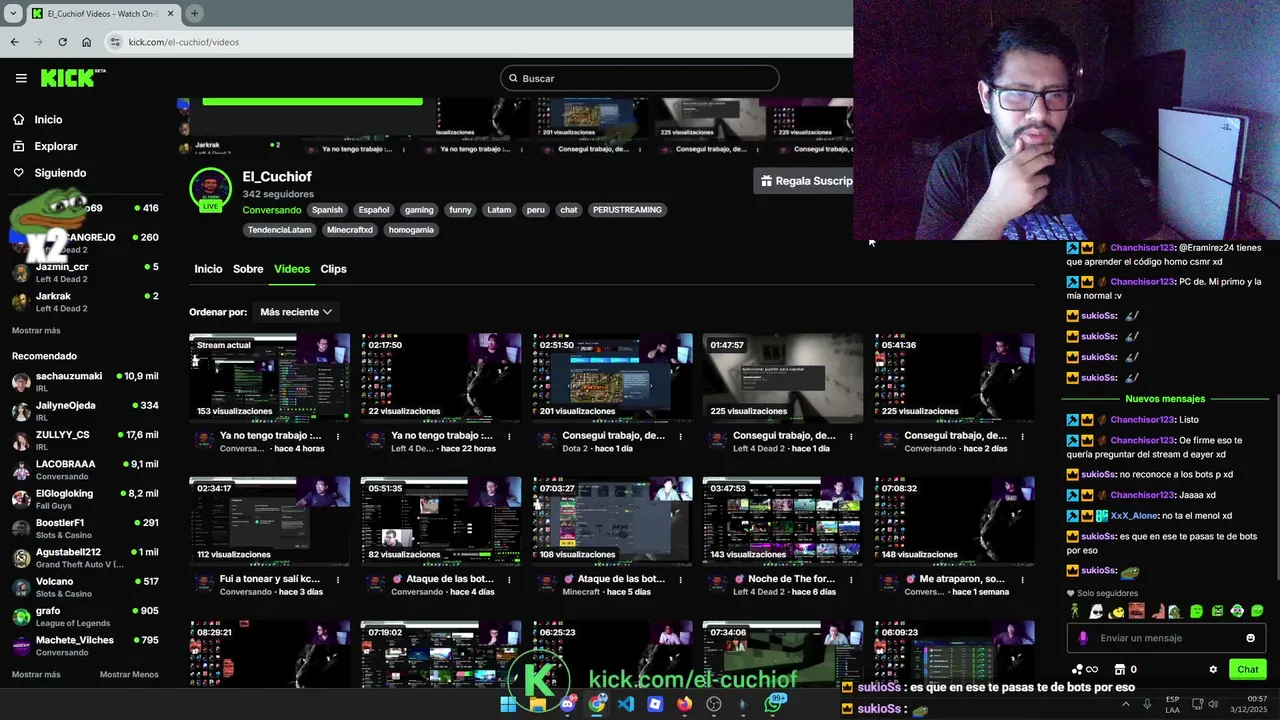Click the Nuevos mensajes chat banner
This screenshot has height=720, width=1280.
1165,399
